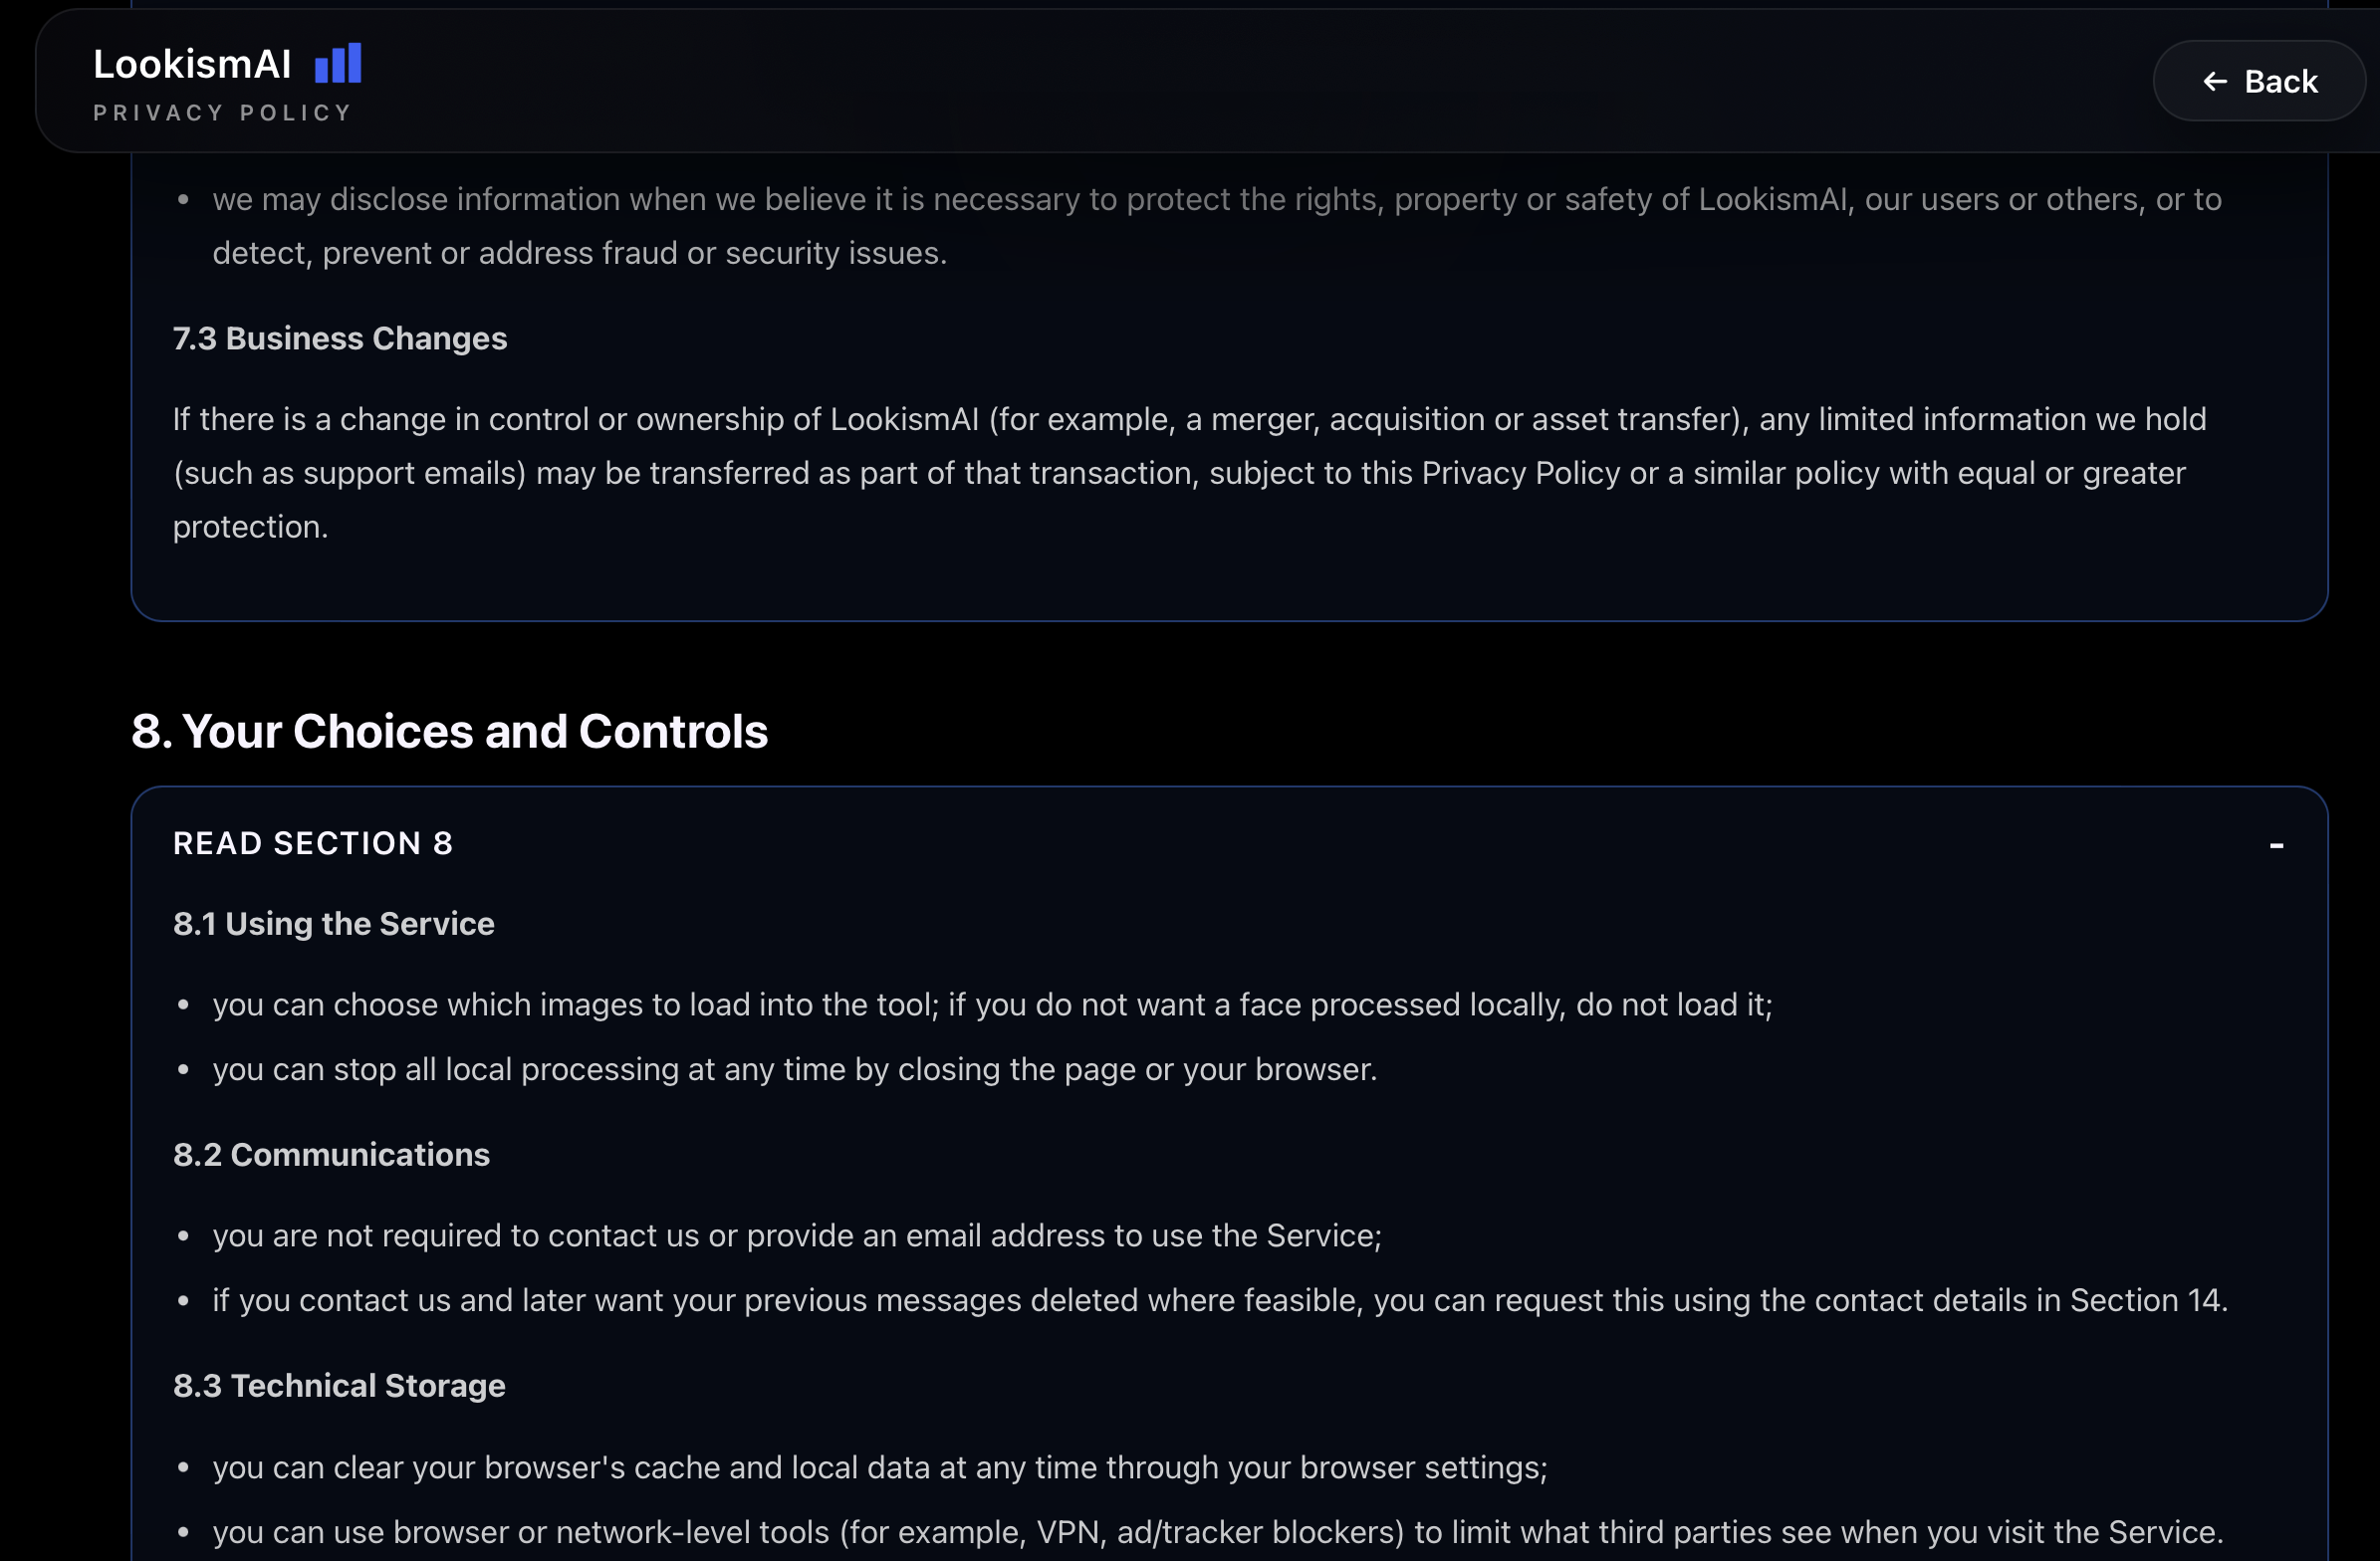Select the '8.1 Using the Service' subheading
Image resolution: width=2380 pixels, height=1561 pixels.
coord(333,924)
